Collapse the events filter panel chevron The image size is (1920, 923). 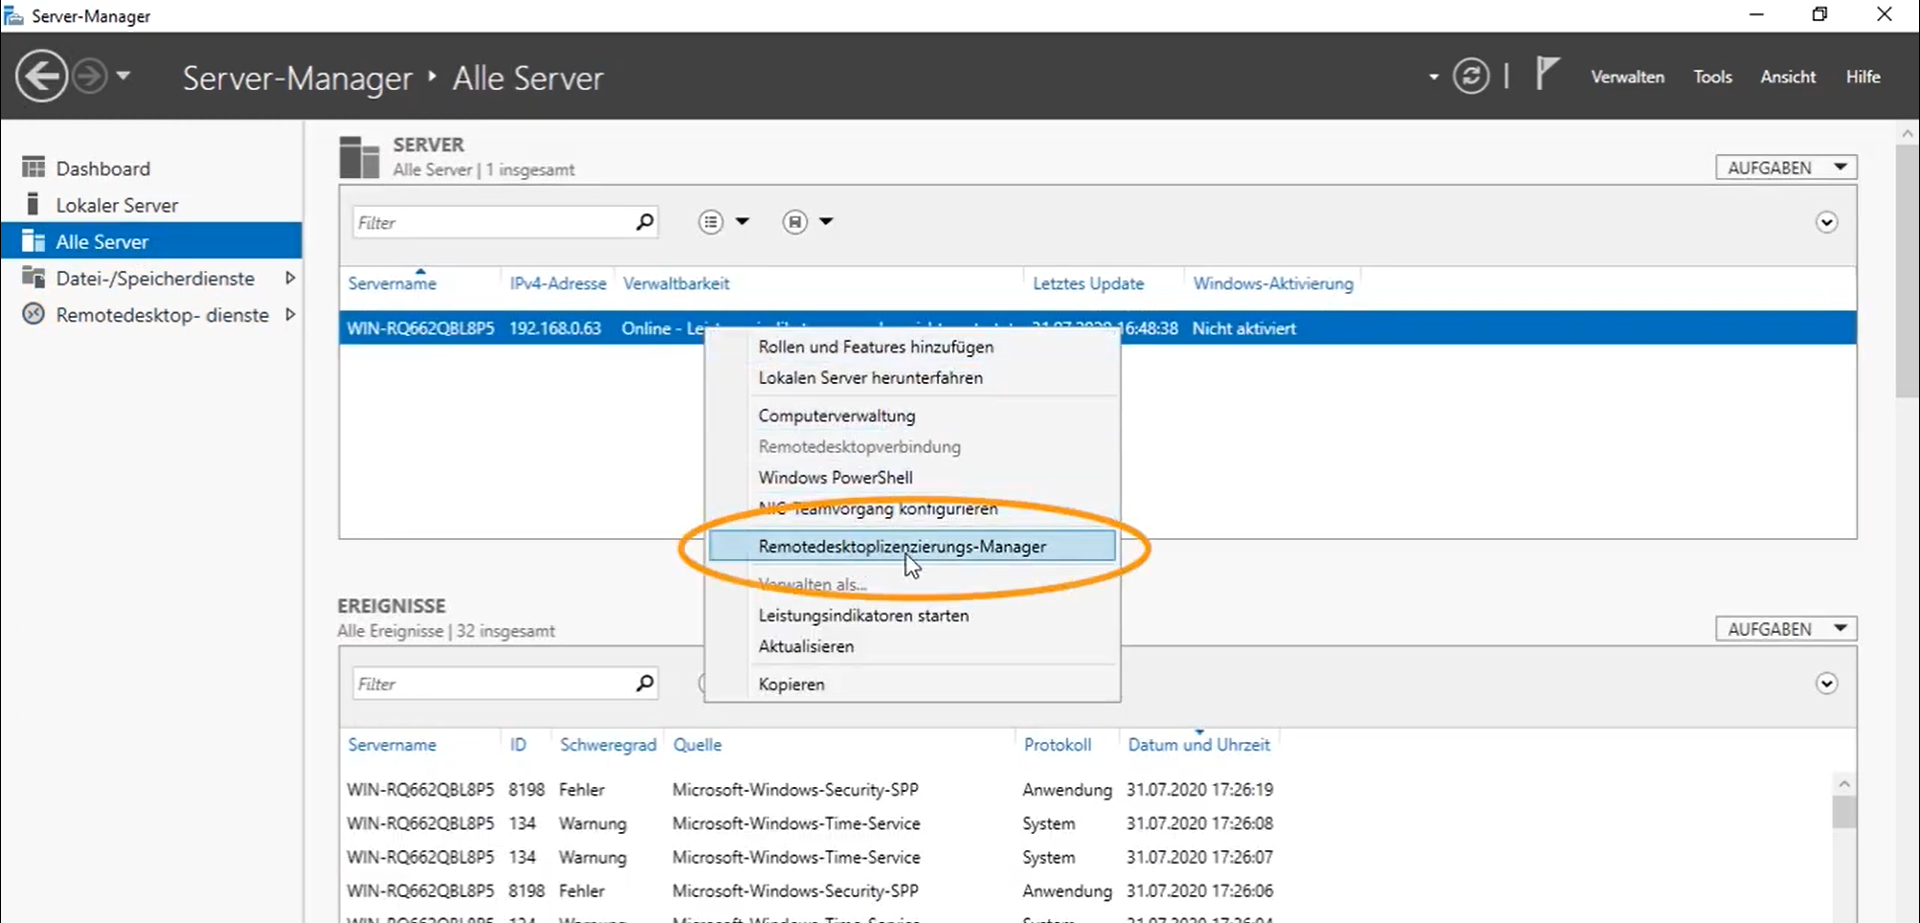[1826, 684]
